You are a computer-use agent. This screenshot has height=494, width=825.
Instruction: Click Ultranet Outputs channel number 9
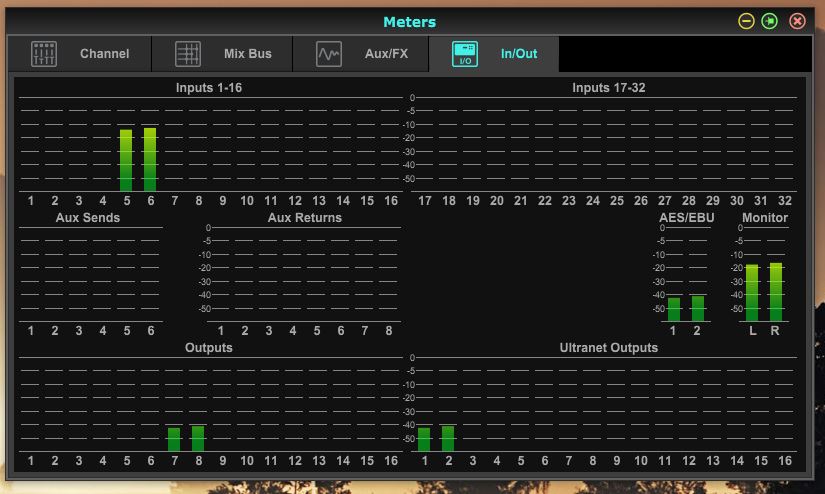(x=617, y=461)
